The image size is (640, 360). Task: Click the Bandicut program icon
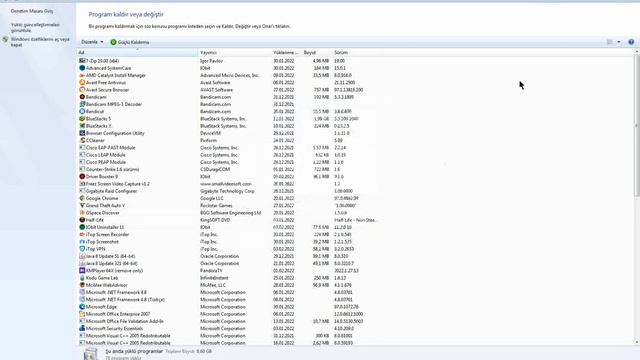pyautogui.click(x=82, y=111)
